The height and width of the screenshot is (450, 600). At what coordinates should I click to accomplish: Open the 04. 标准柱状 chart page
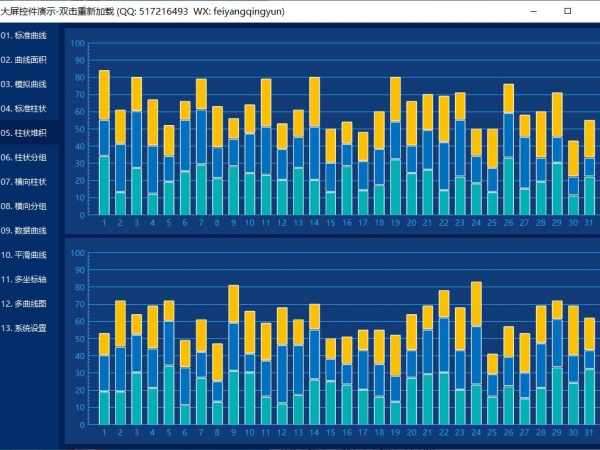click(28, 108)
